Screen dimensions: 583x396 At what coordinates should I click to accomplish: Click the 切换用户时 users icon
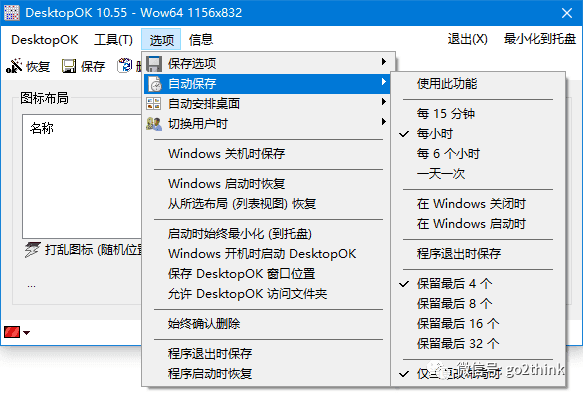click(x=154, y=124)
